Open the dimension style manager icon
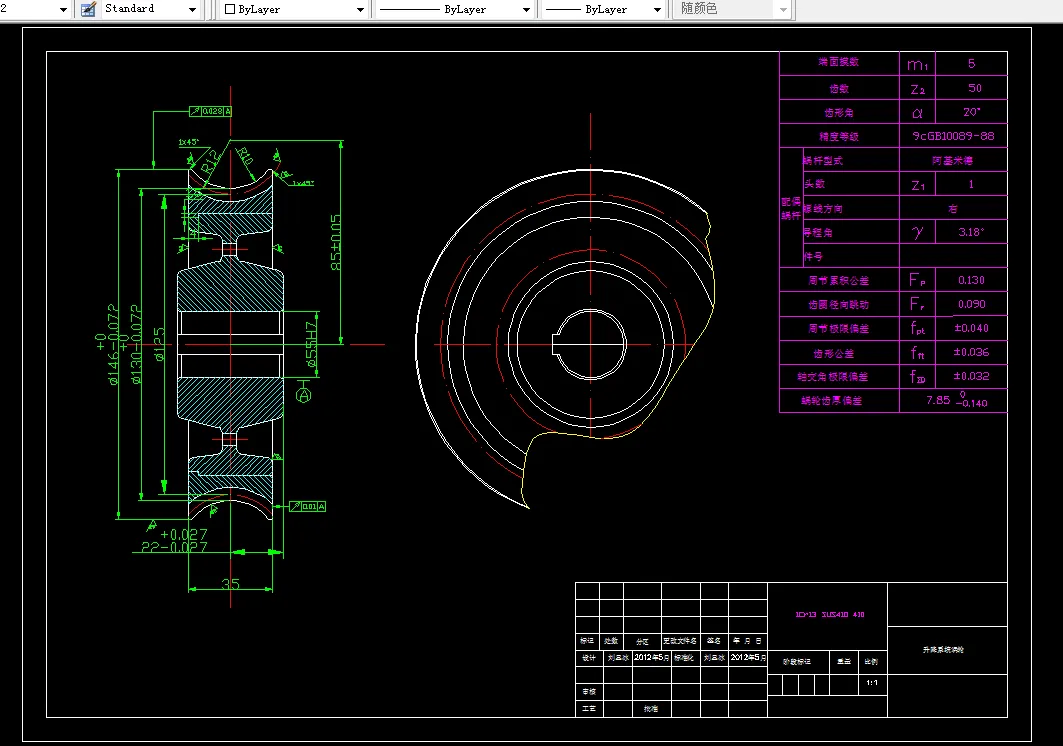This screenshot has width=1063, height=746. (x=88, y=9)
